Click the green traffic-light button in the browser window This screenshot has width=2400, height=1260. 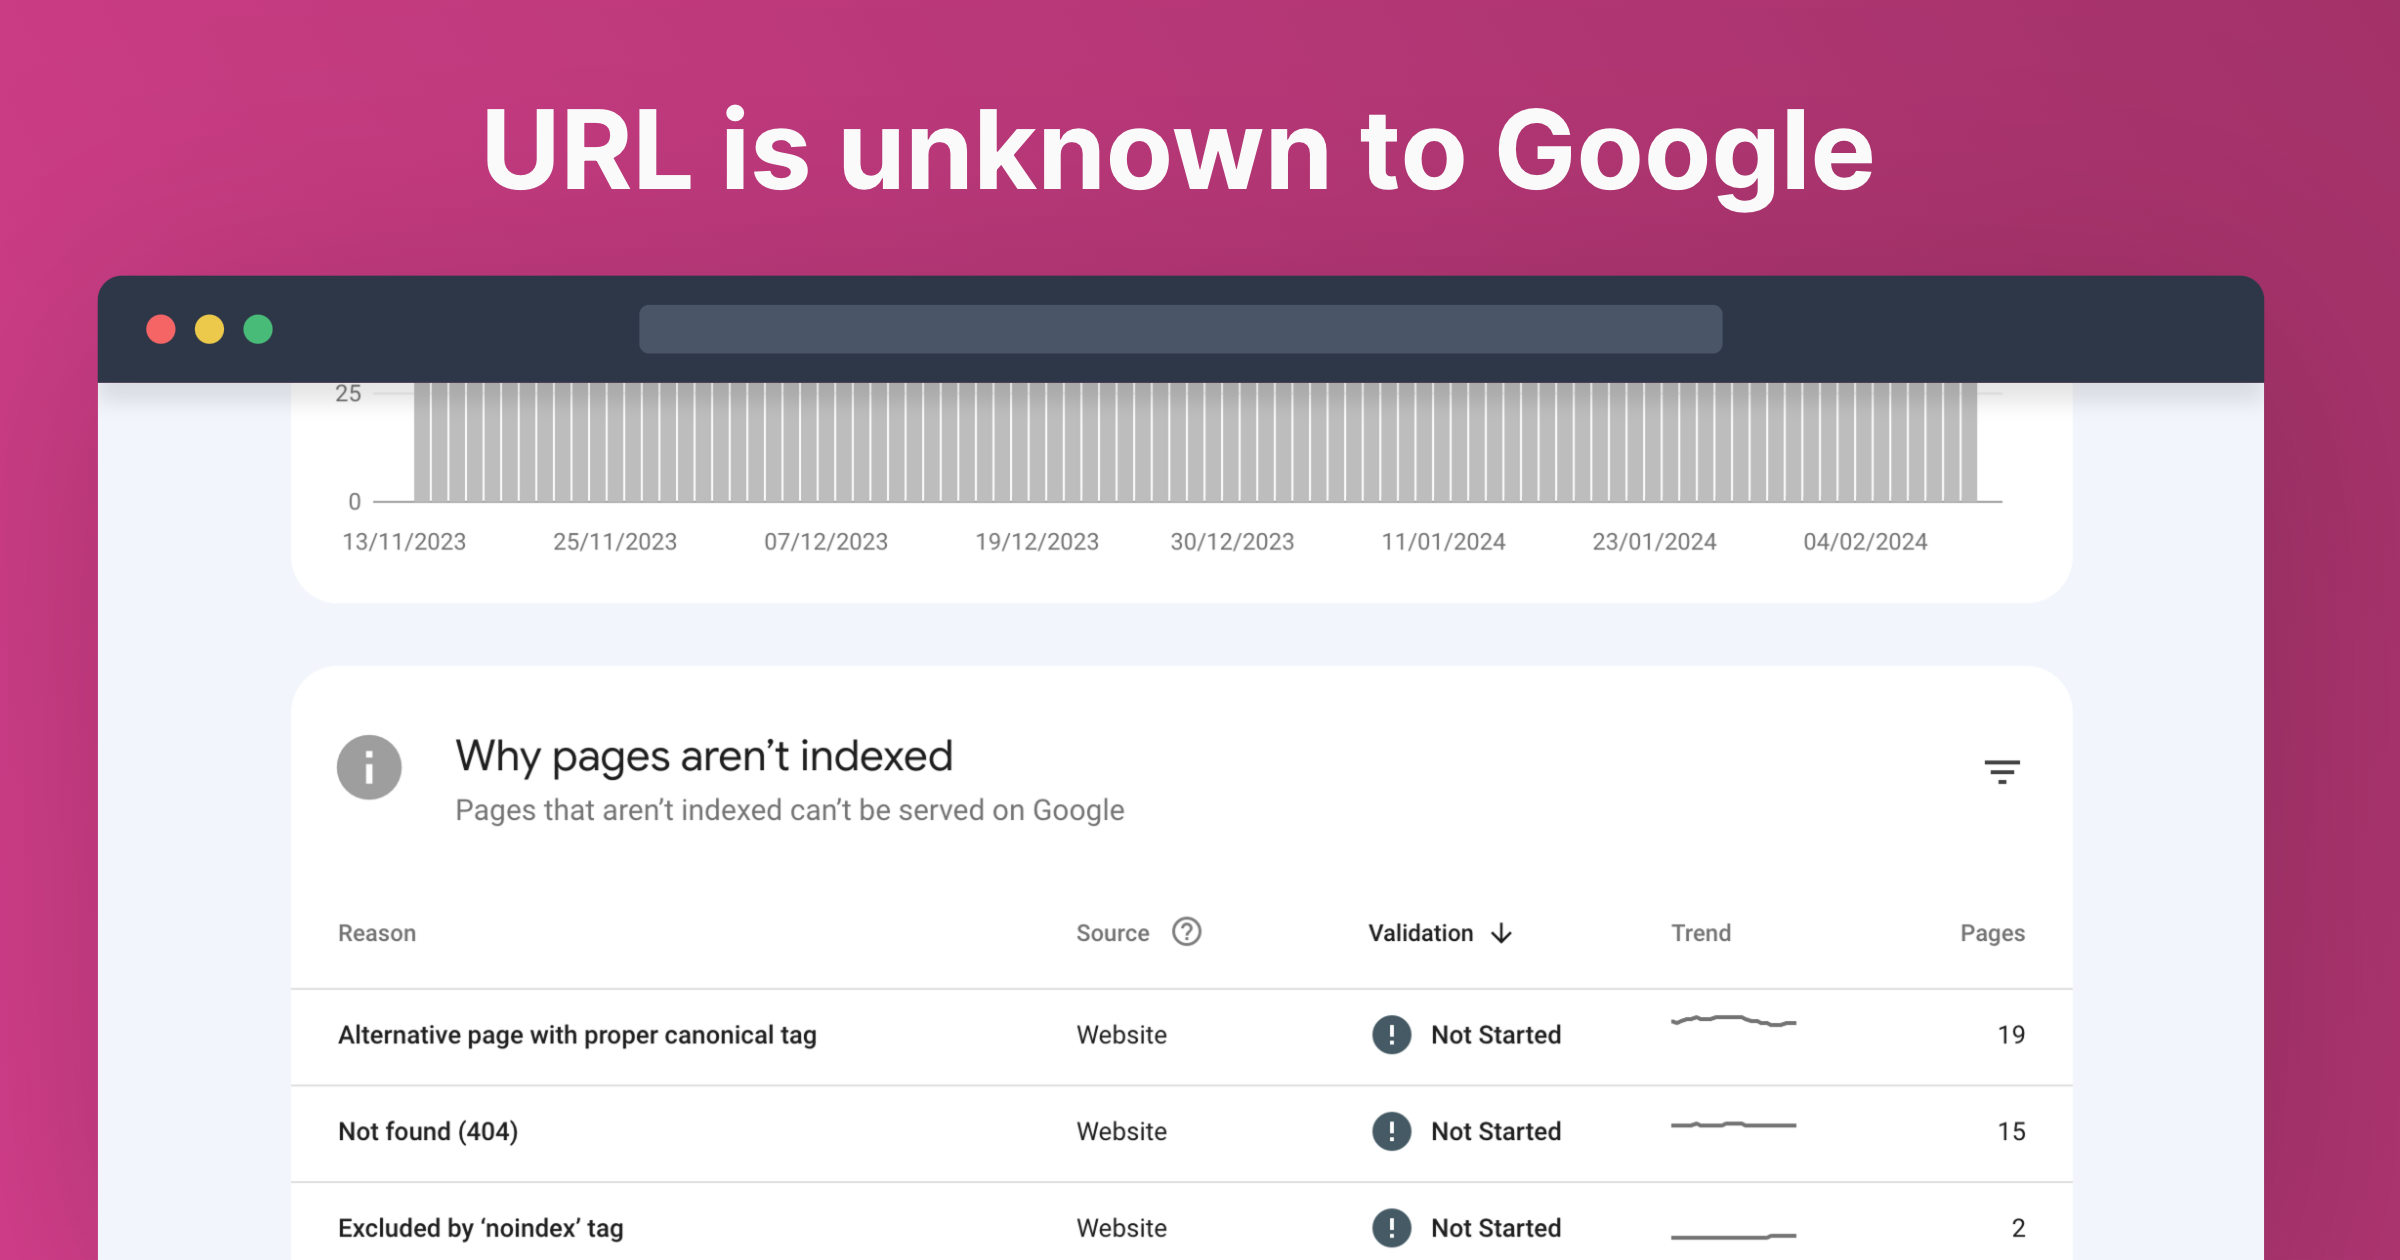coord(259,328)
